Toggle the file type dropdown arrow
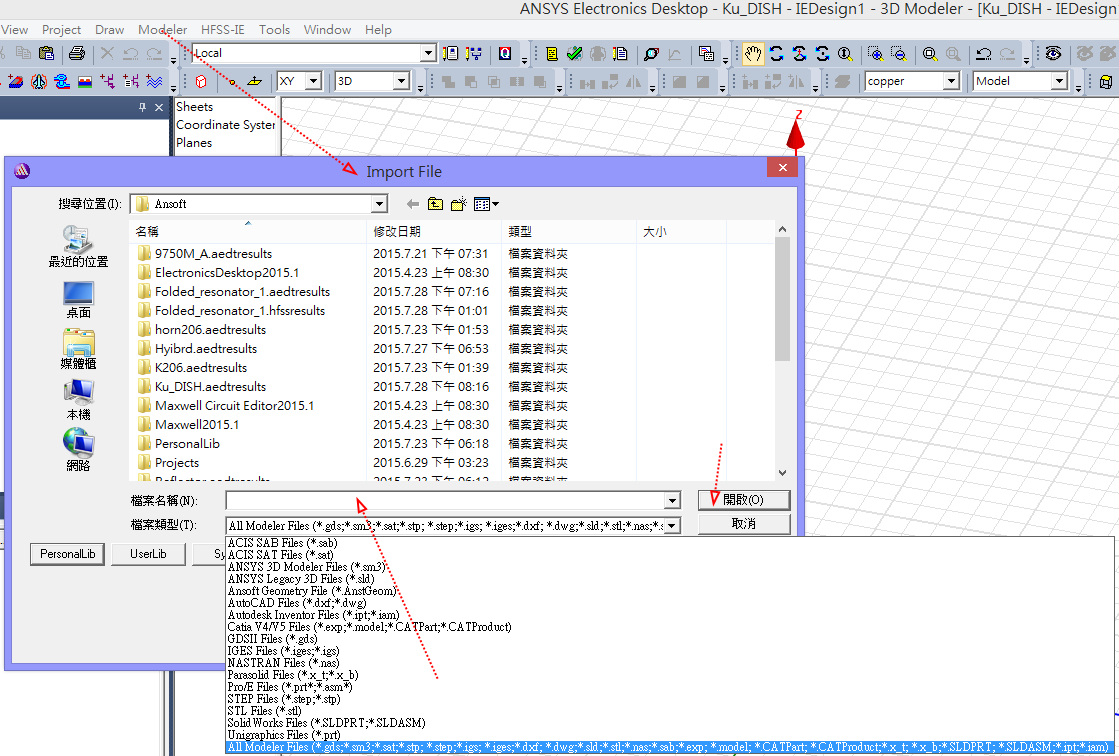This screenshot has height=756, width=1119. [x=672, y=526]
